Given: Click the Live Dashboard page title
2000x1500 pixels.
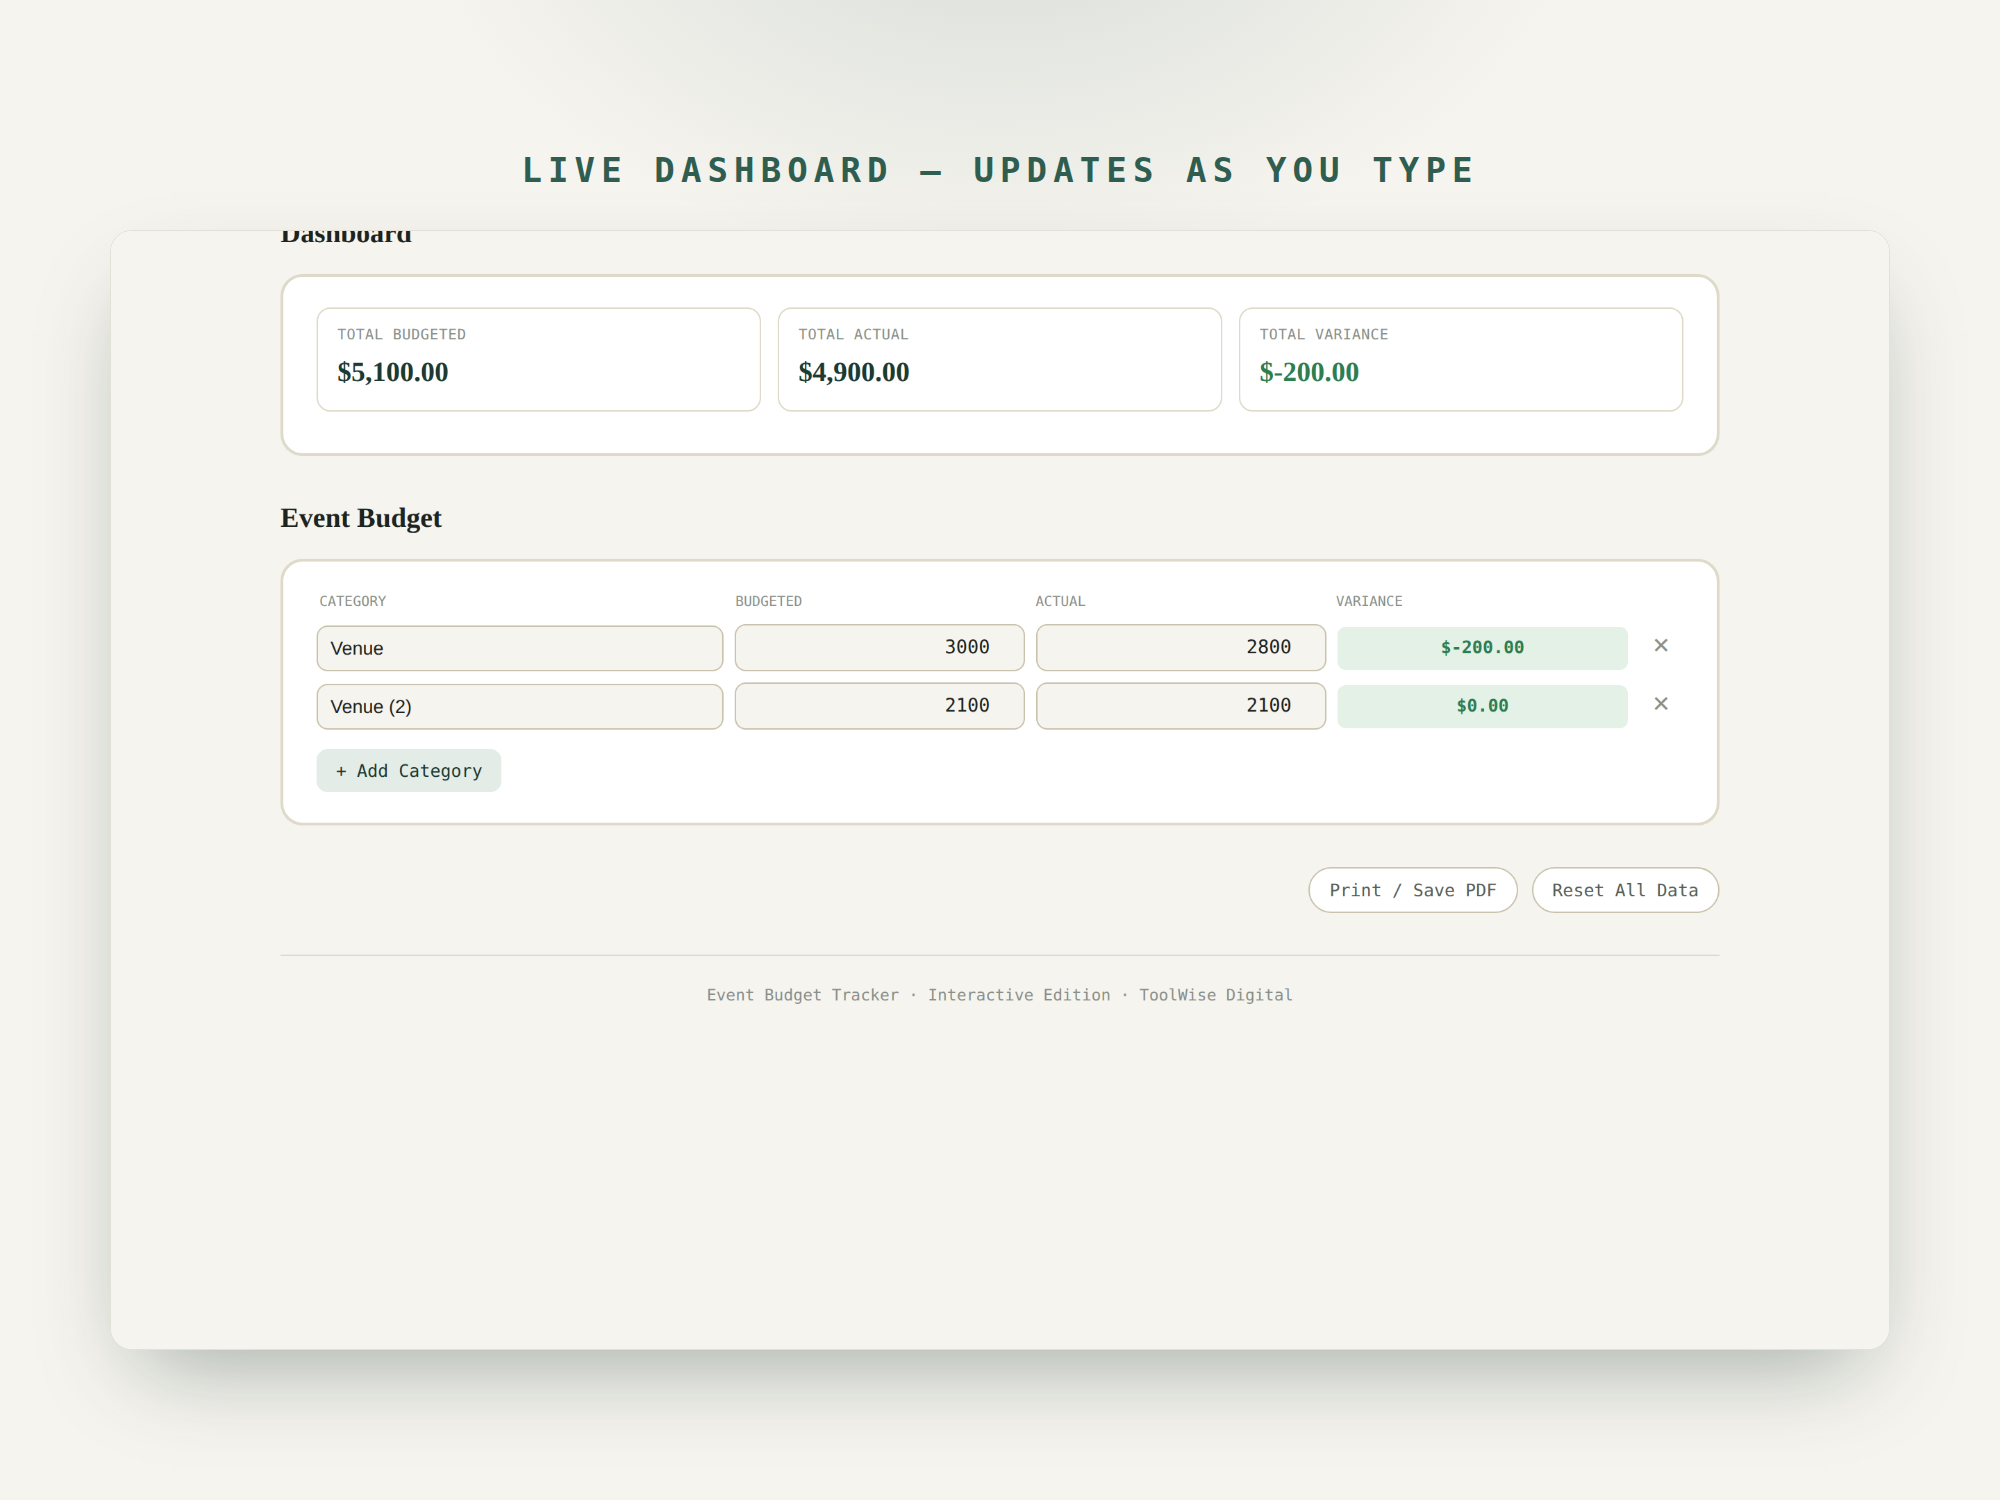Looking at the screenshot, I should click(1000, 170).
